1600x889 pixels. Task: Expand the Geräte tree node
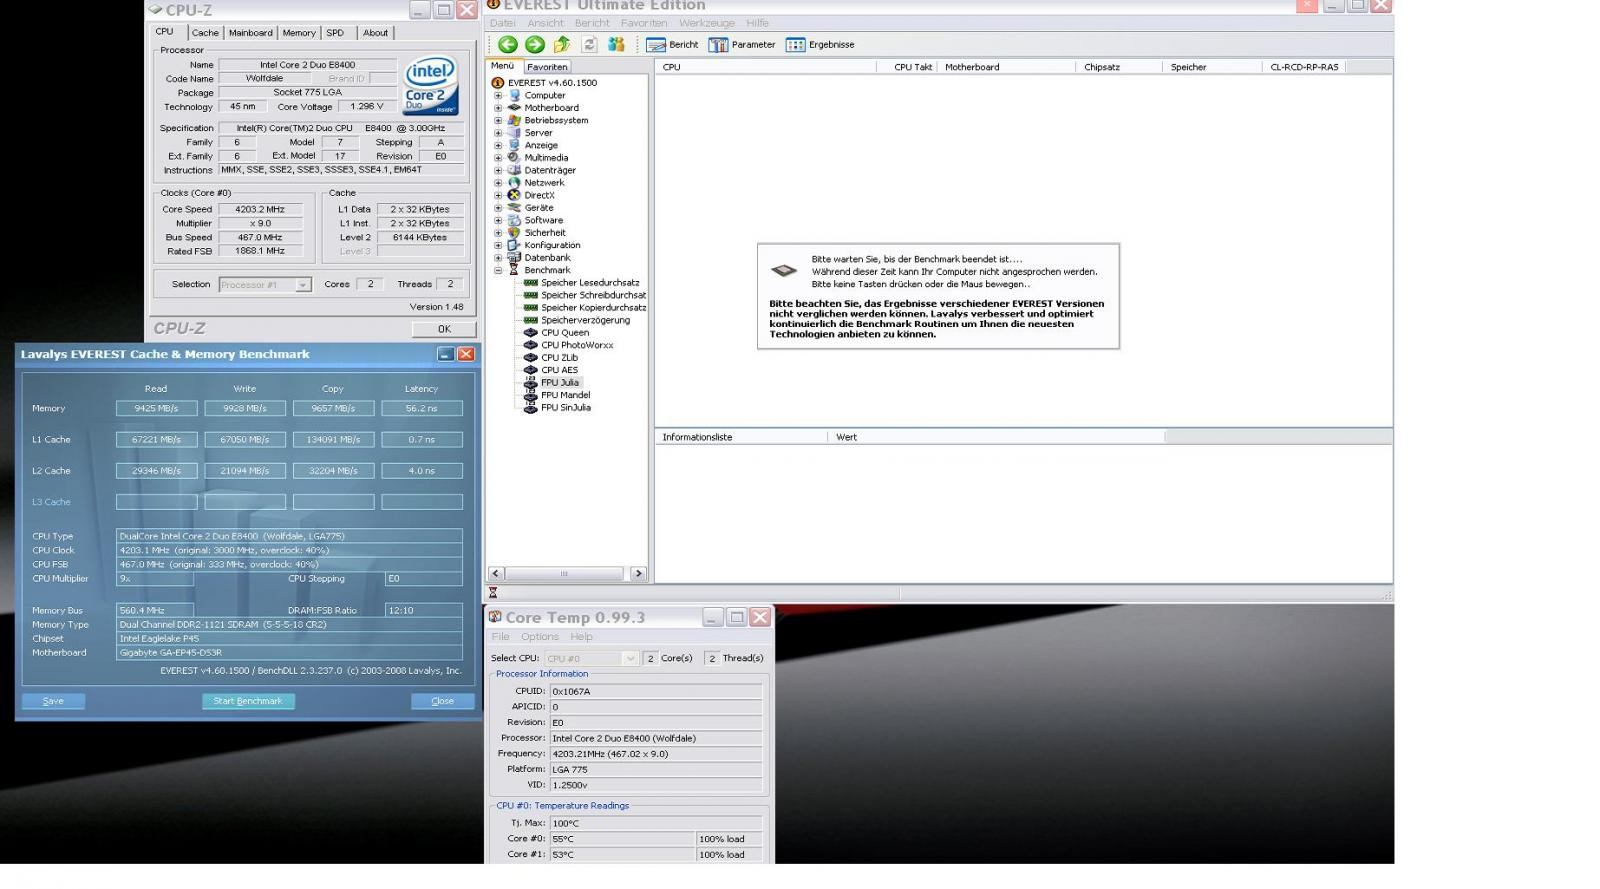[x=498, y=208]
